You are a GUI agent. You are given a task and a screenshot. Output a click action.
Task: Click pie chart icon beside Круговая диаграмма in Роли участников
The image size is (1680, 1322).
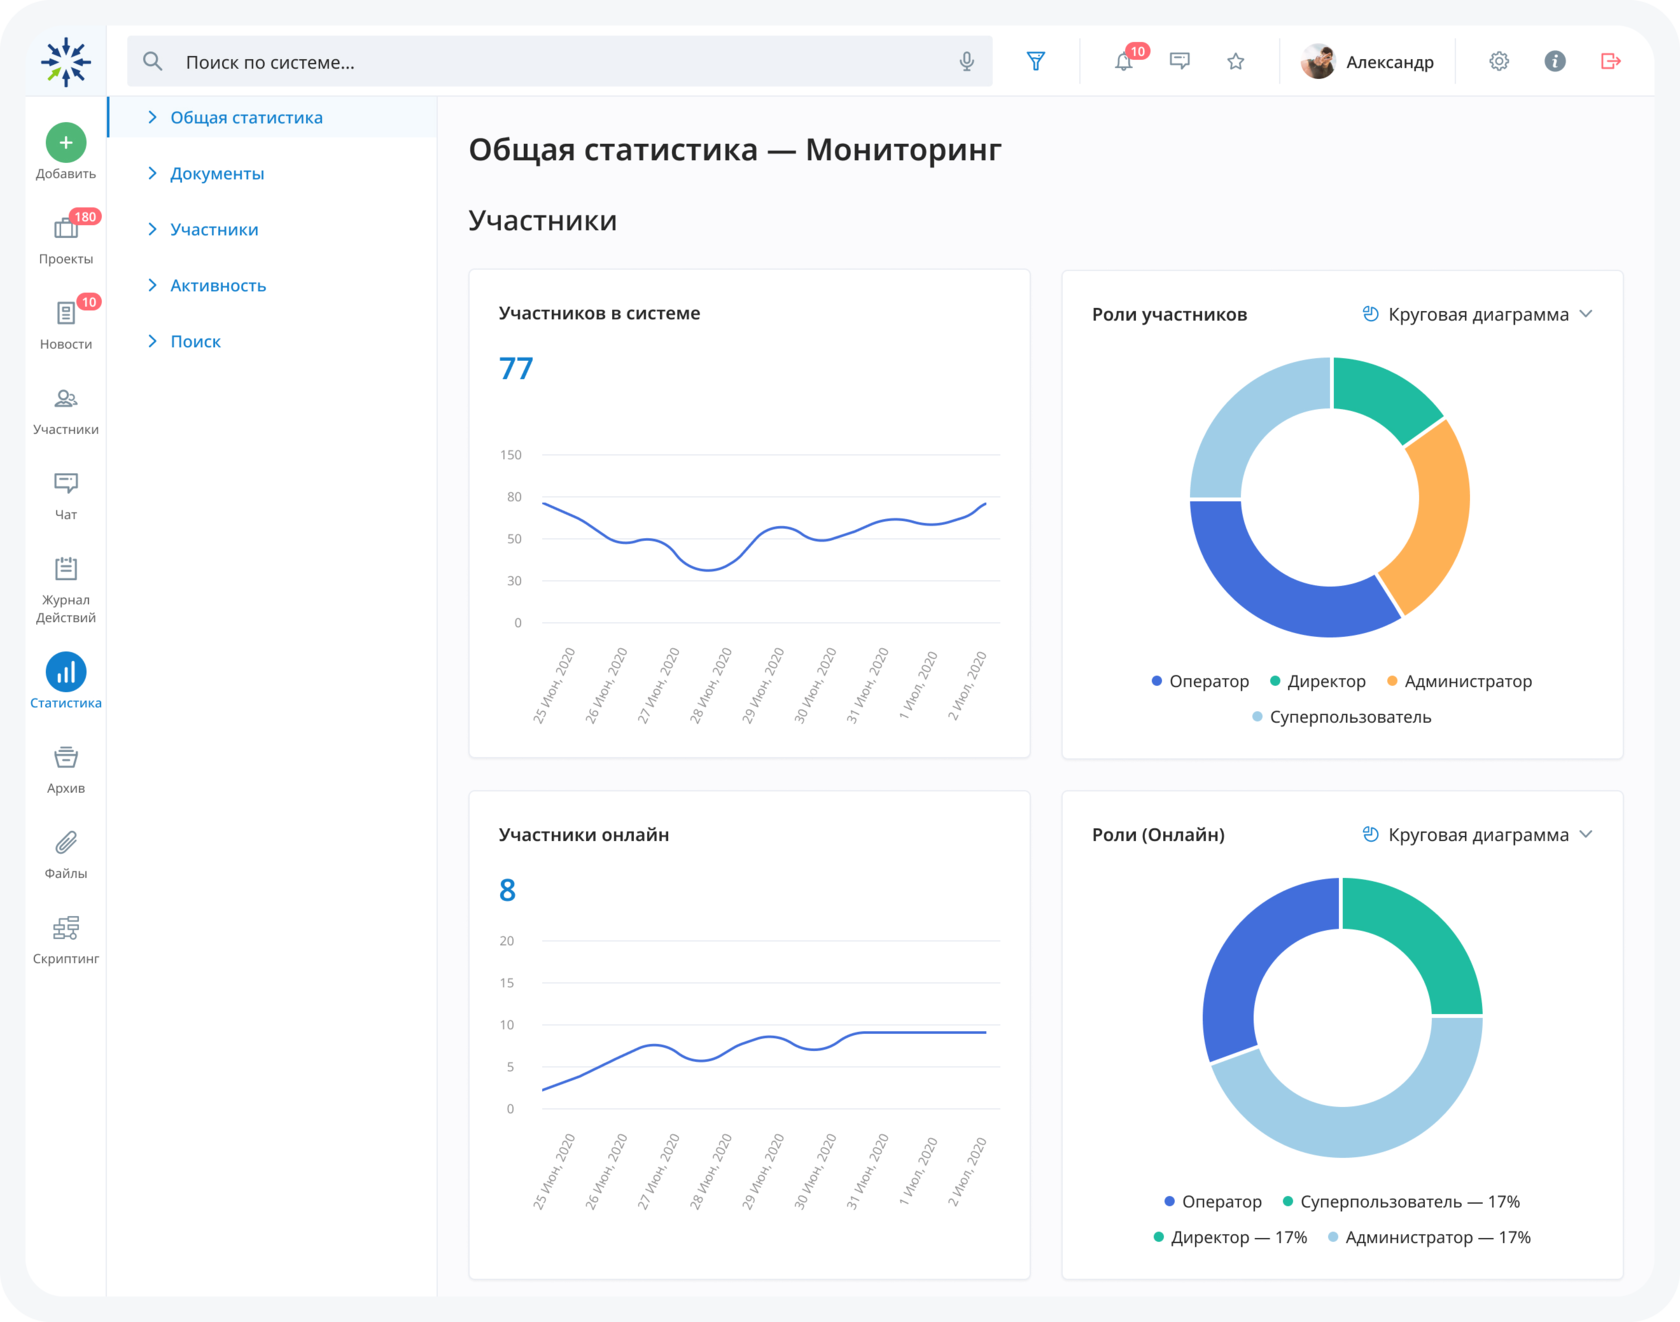[x=1371, y=314]
